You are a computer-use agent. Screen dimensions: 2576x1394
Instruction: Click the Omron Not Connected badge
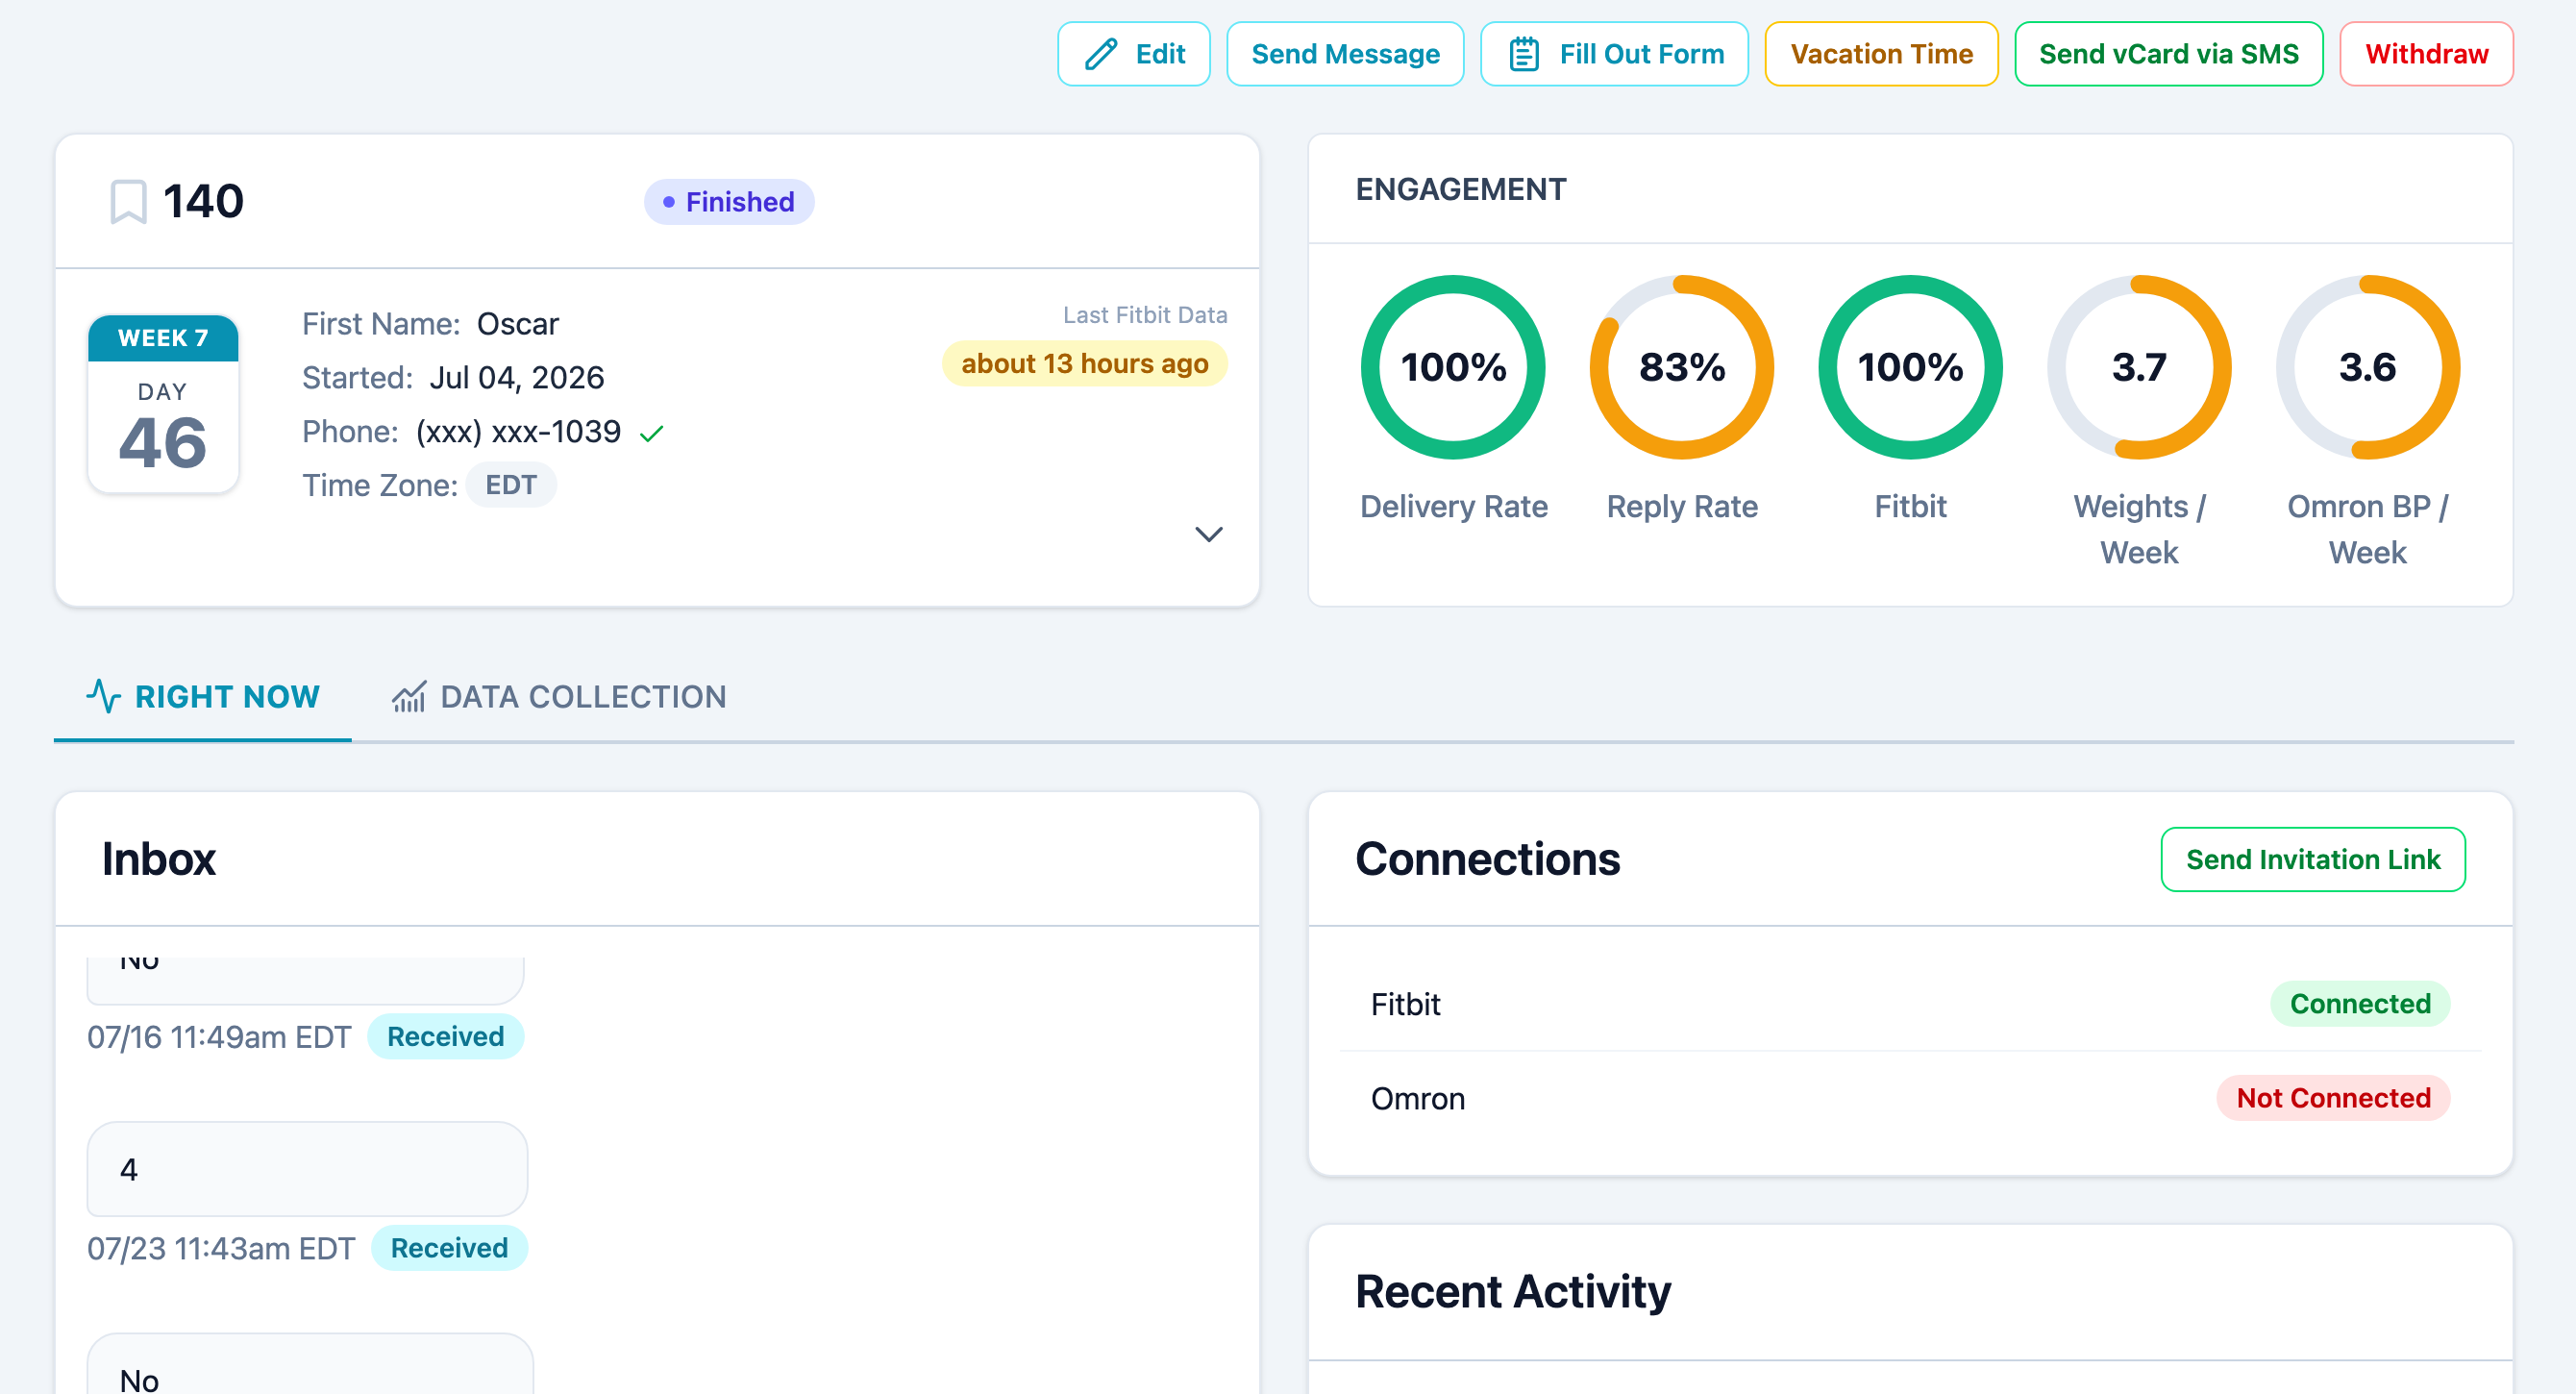[x=2333, y=1097]
